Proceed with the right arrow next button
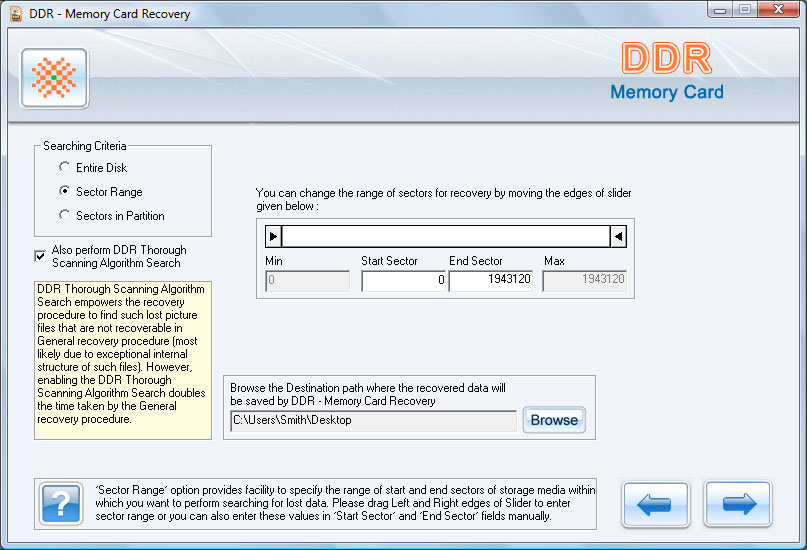 click(738, 504)
